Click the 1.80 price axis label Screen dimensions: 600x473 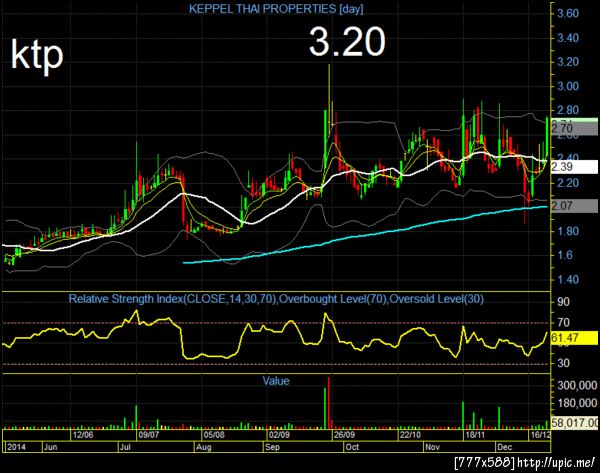pos(567,231)
